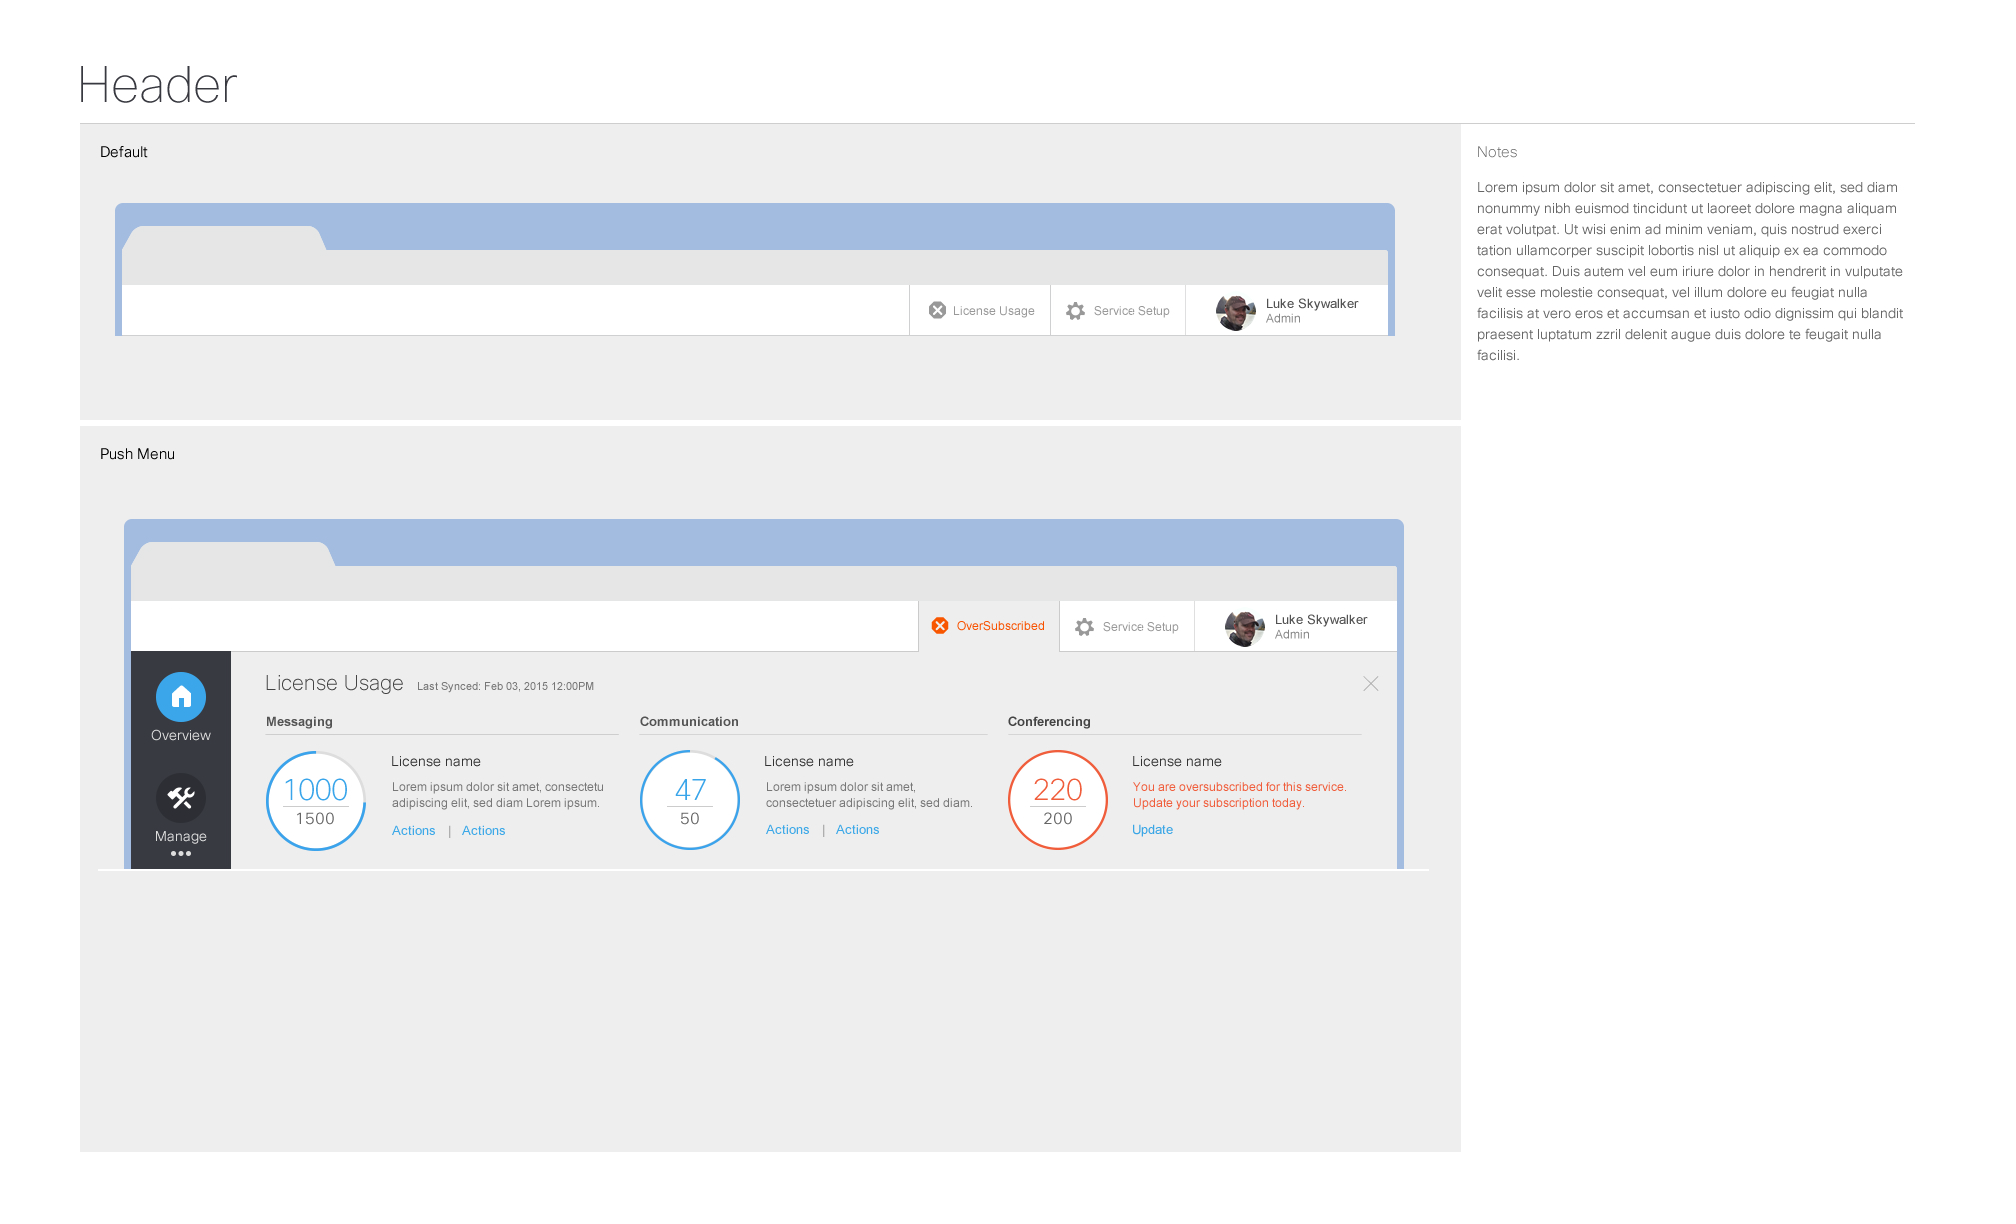
Task: Click first Actions link under Messaging
Action: pyautogui.click(x=413, y=831)
